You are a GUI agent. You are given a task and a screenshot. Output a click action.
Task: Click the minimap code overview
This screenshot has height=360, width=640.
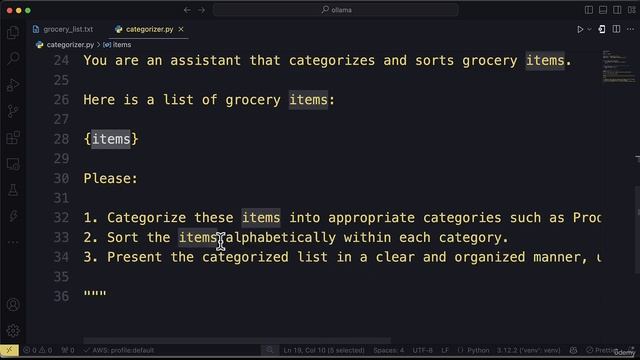(x=618, y=67)
